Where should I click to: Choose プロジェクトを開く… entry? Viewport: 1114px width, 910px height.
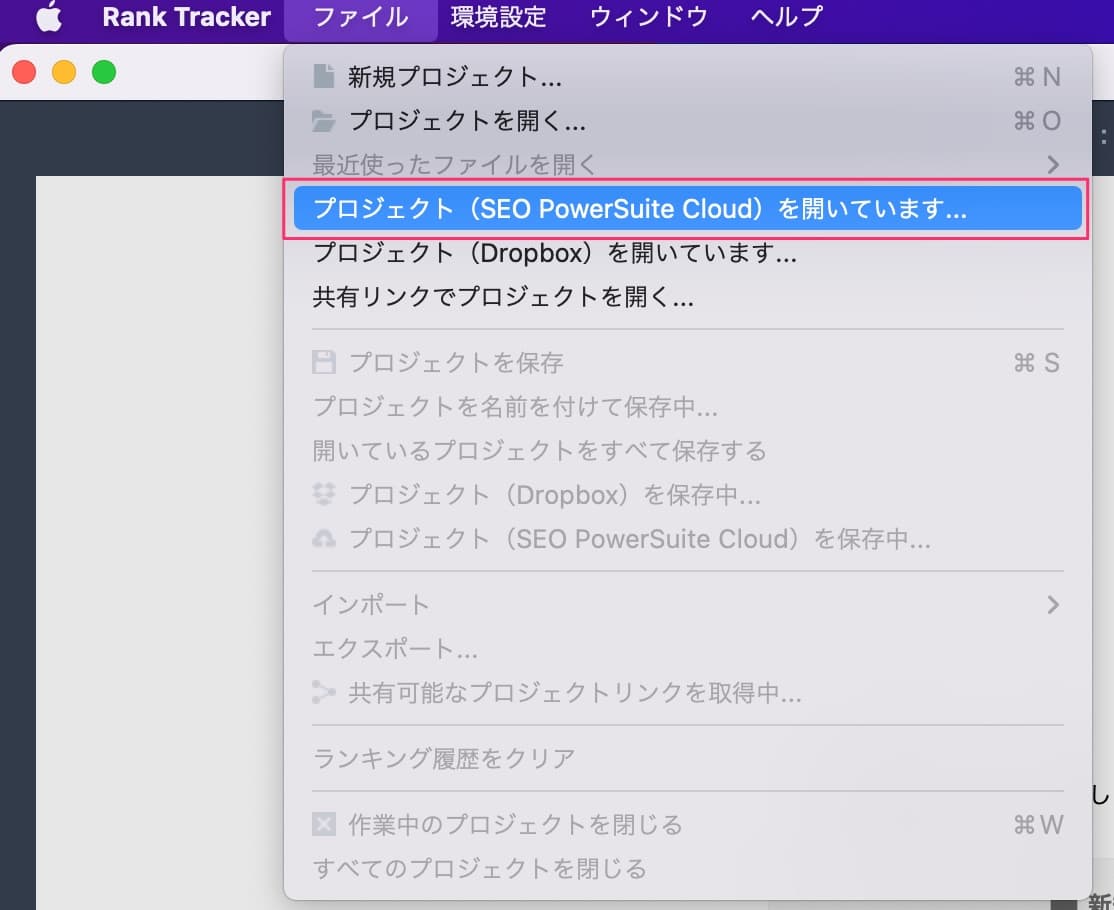687,121
